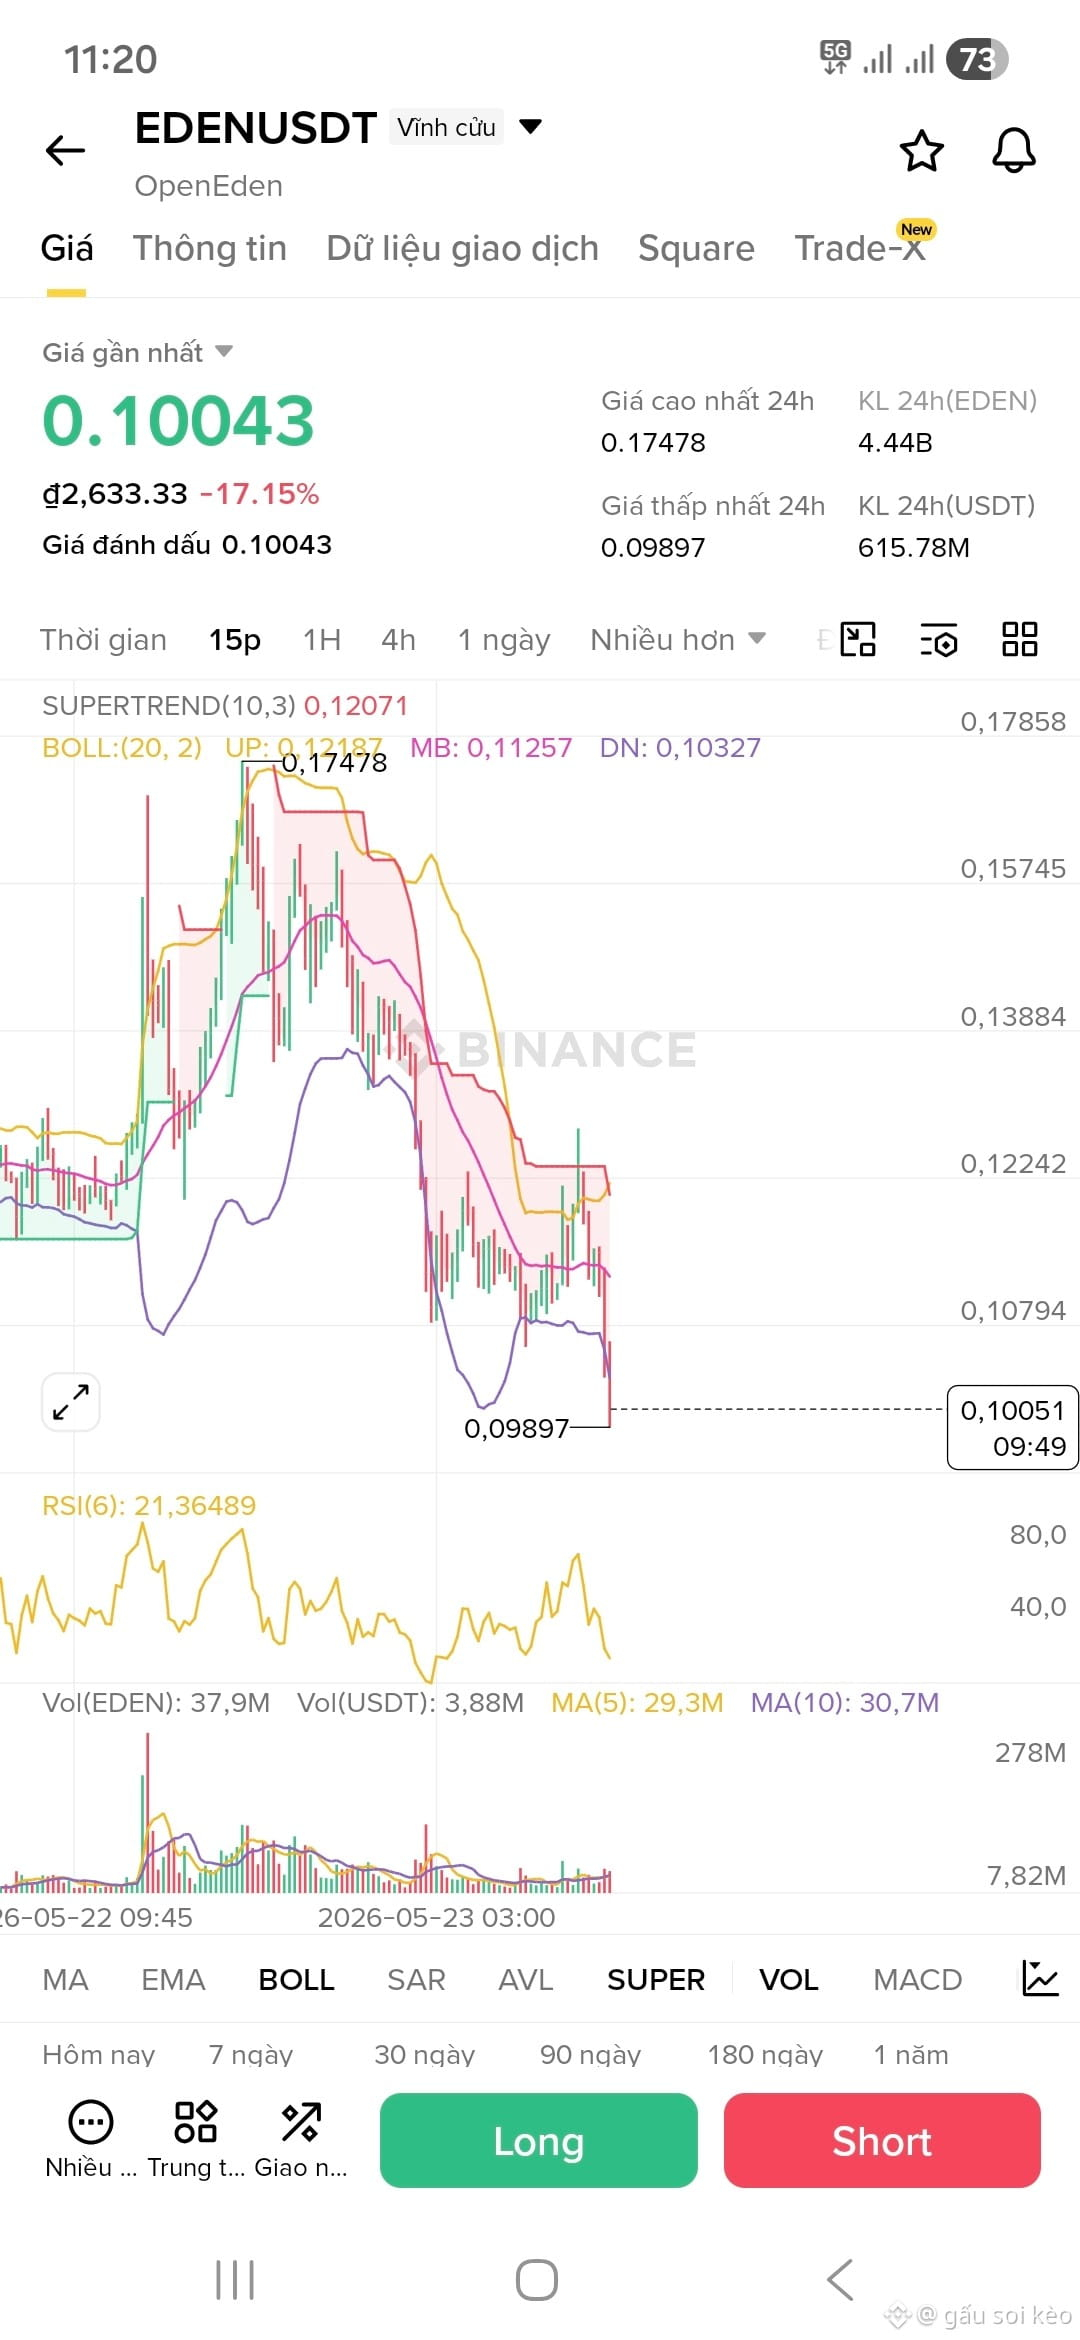Open the Nhiều more options icon
Viewport: 1080px width, 2340px height.
(91, 2140)
